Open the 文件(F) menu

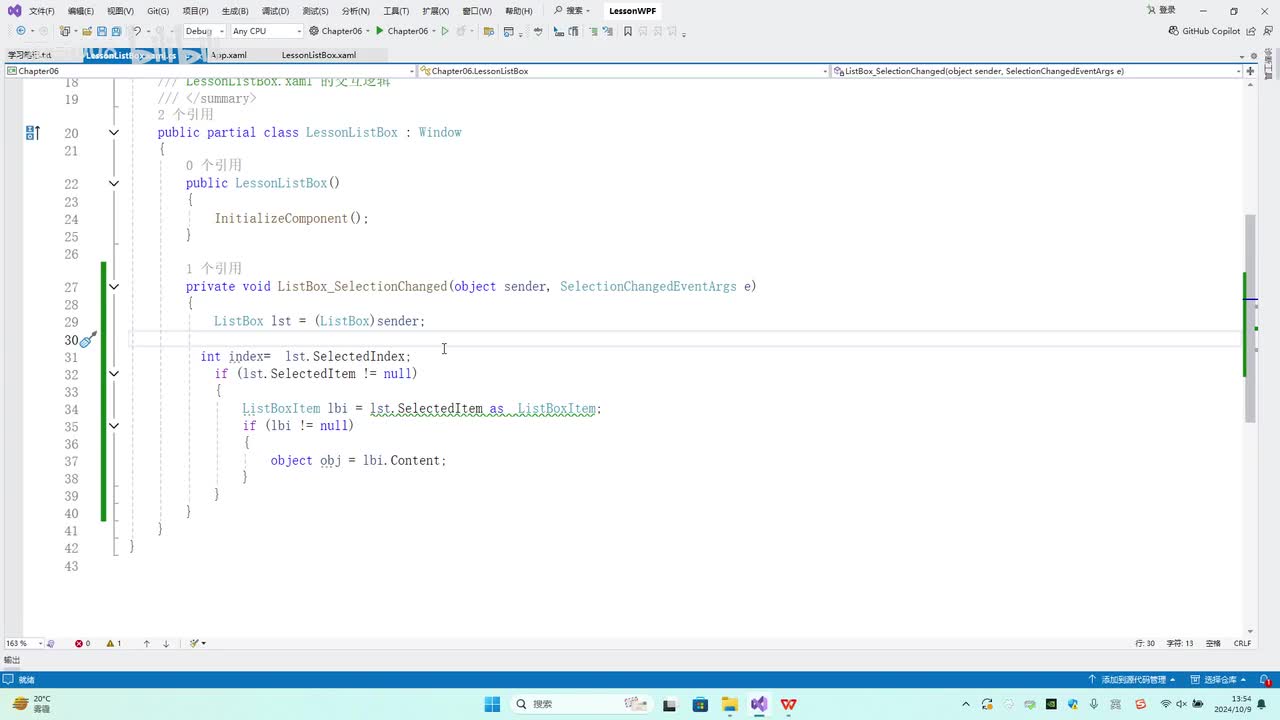pos(42,11)
